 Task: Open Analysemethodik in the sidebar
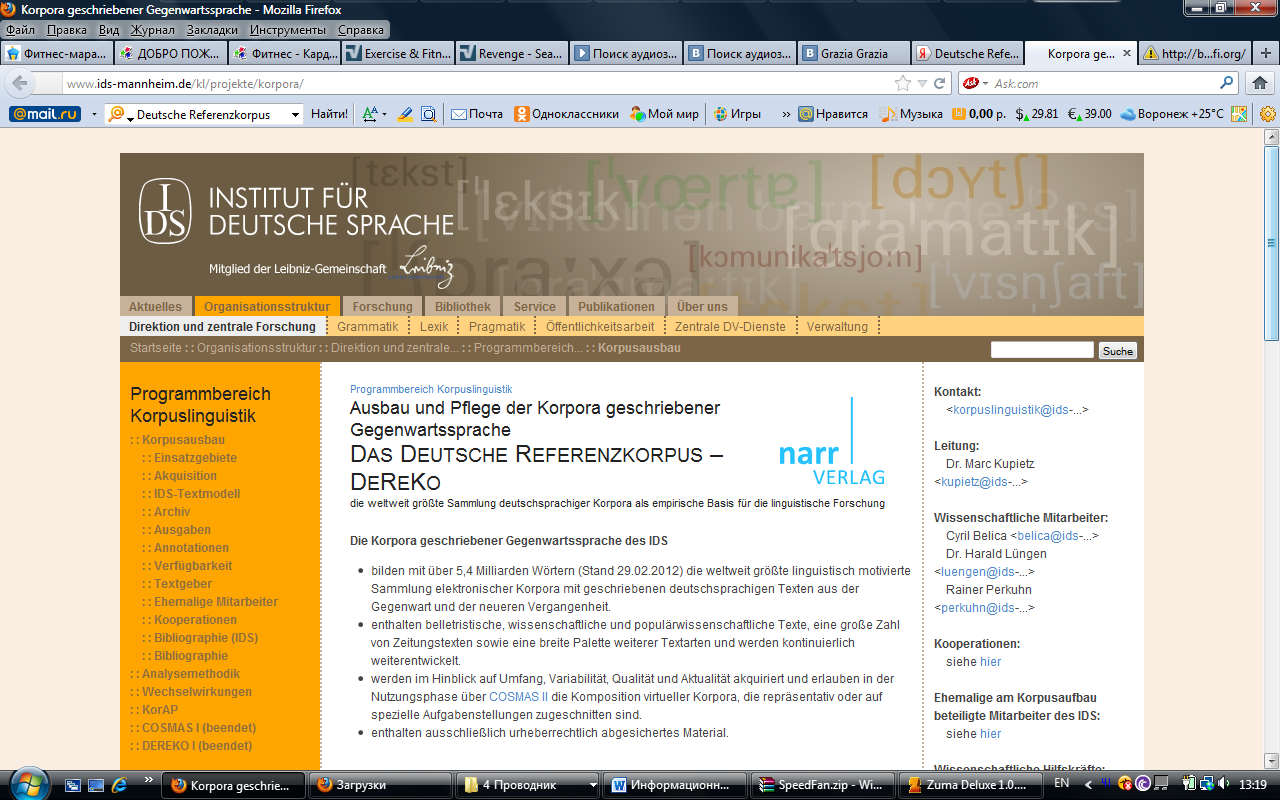(191, 674)
